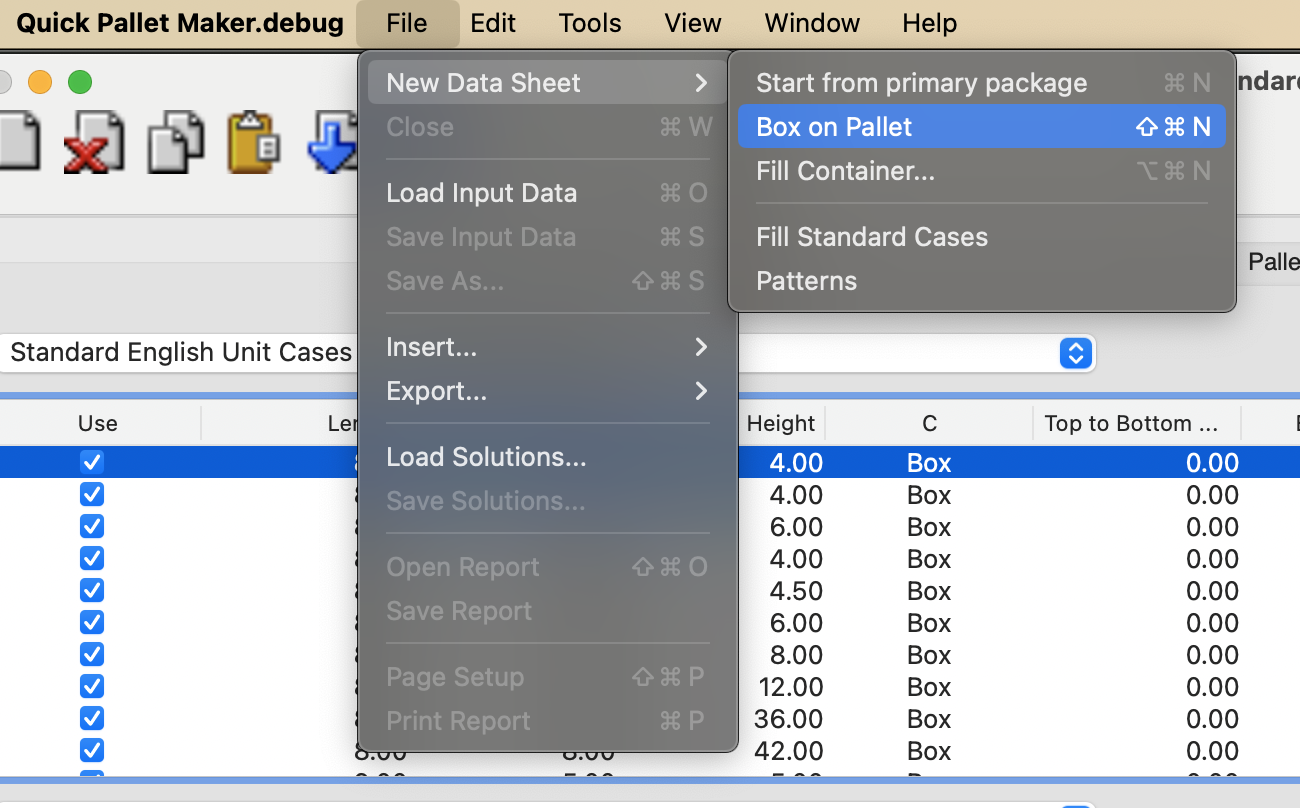Viewport: 1300px width, 808px height.
Task: Click the Height column header
Action: click(781, 423)
